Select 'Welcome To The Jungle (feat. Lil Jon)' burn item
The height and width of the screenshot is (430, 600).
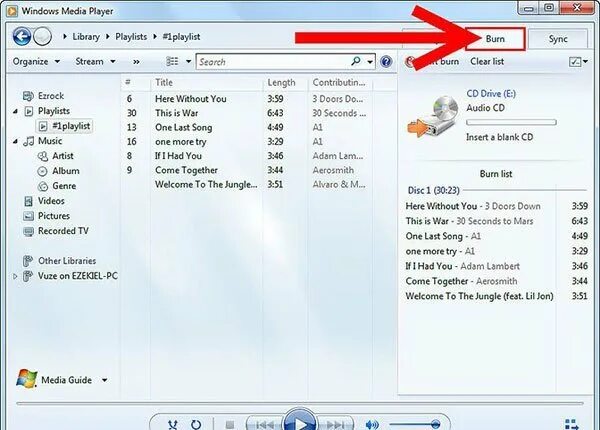496,296
